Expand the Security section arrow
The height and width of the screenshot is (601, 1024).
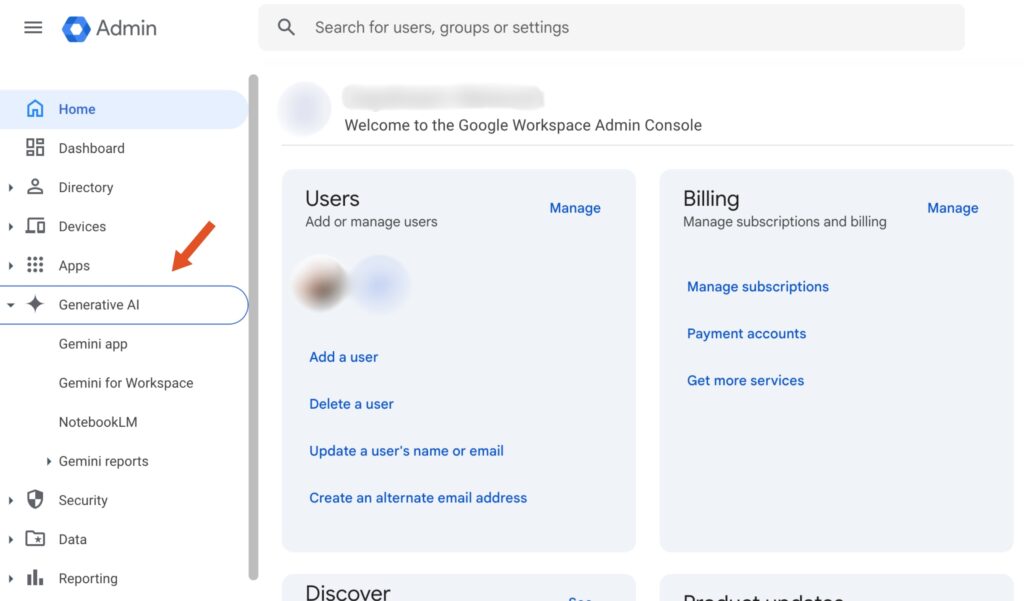coord(10,500)
